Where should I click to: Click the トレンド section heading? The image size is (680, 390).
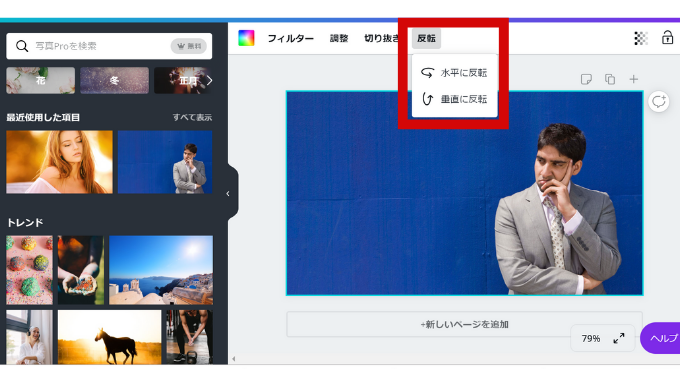pyautogui.click(x=25, y=223)
